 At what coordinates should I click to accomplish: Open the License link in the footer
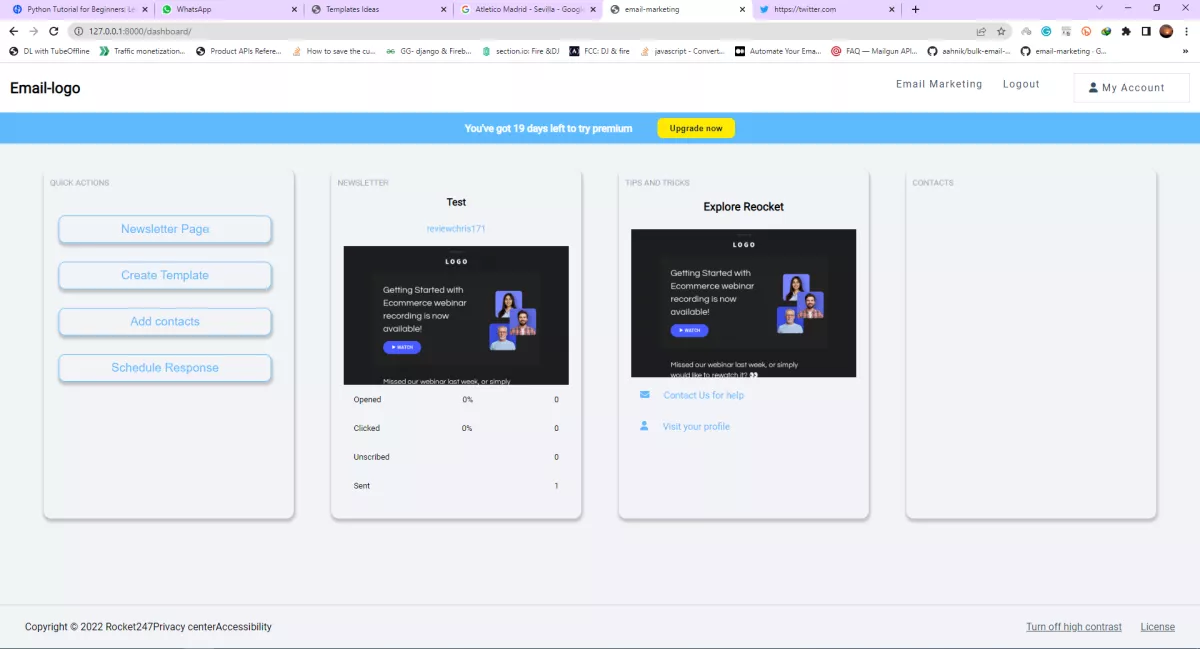tap(1157, 627)
